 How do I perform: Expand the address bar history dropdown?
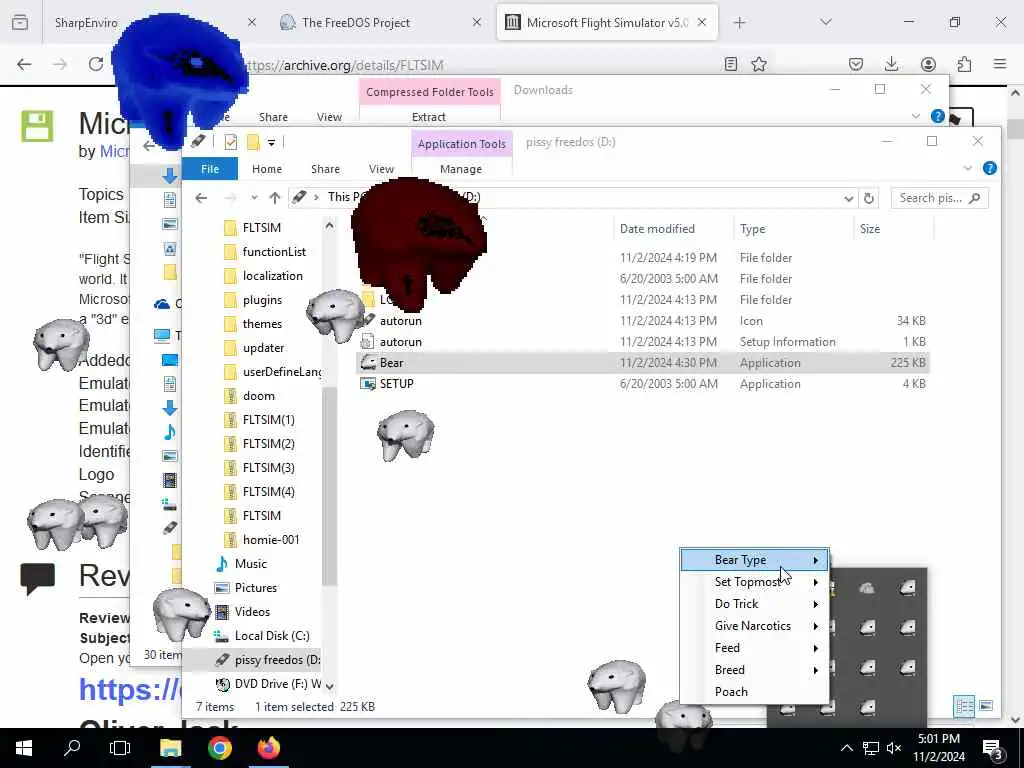pyautogui.click(x=848, y=198)
